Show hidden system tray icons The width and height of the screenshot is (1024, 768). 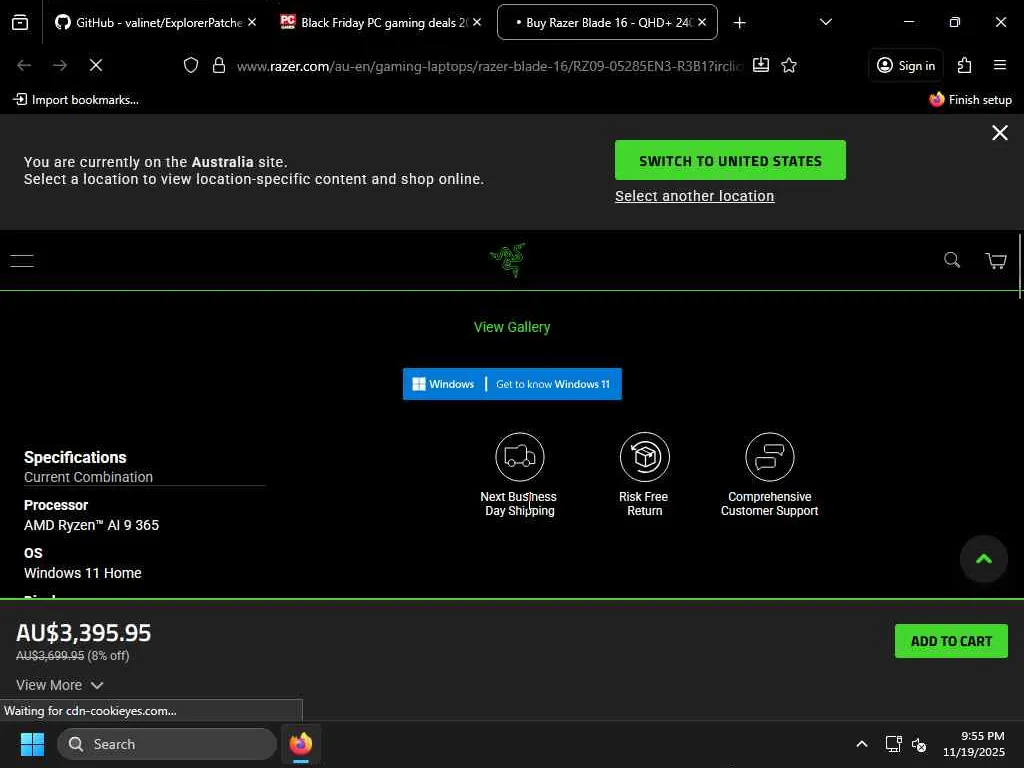(862, 744)
